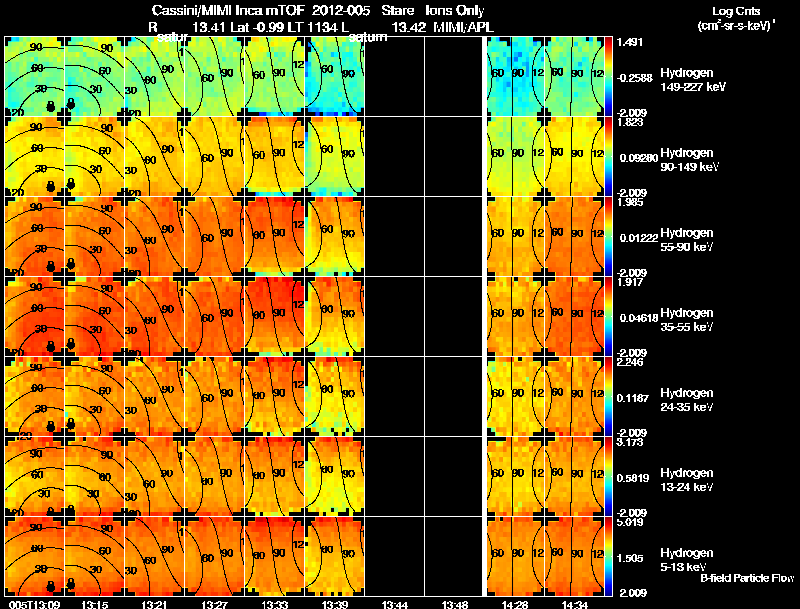
Task: Click the 35-55 keV color bar
Action: click(608, 317)
